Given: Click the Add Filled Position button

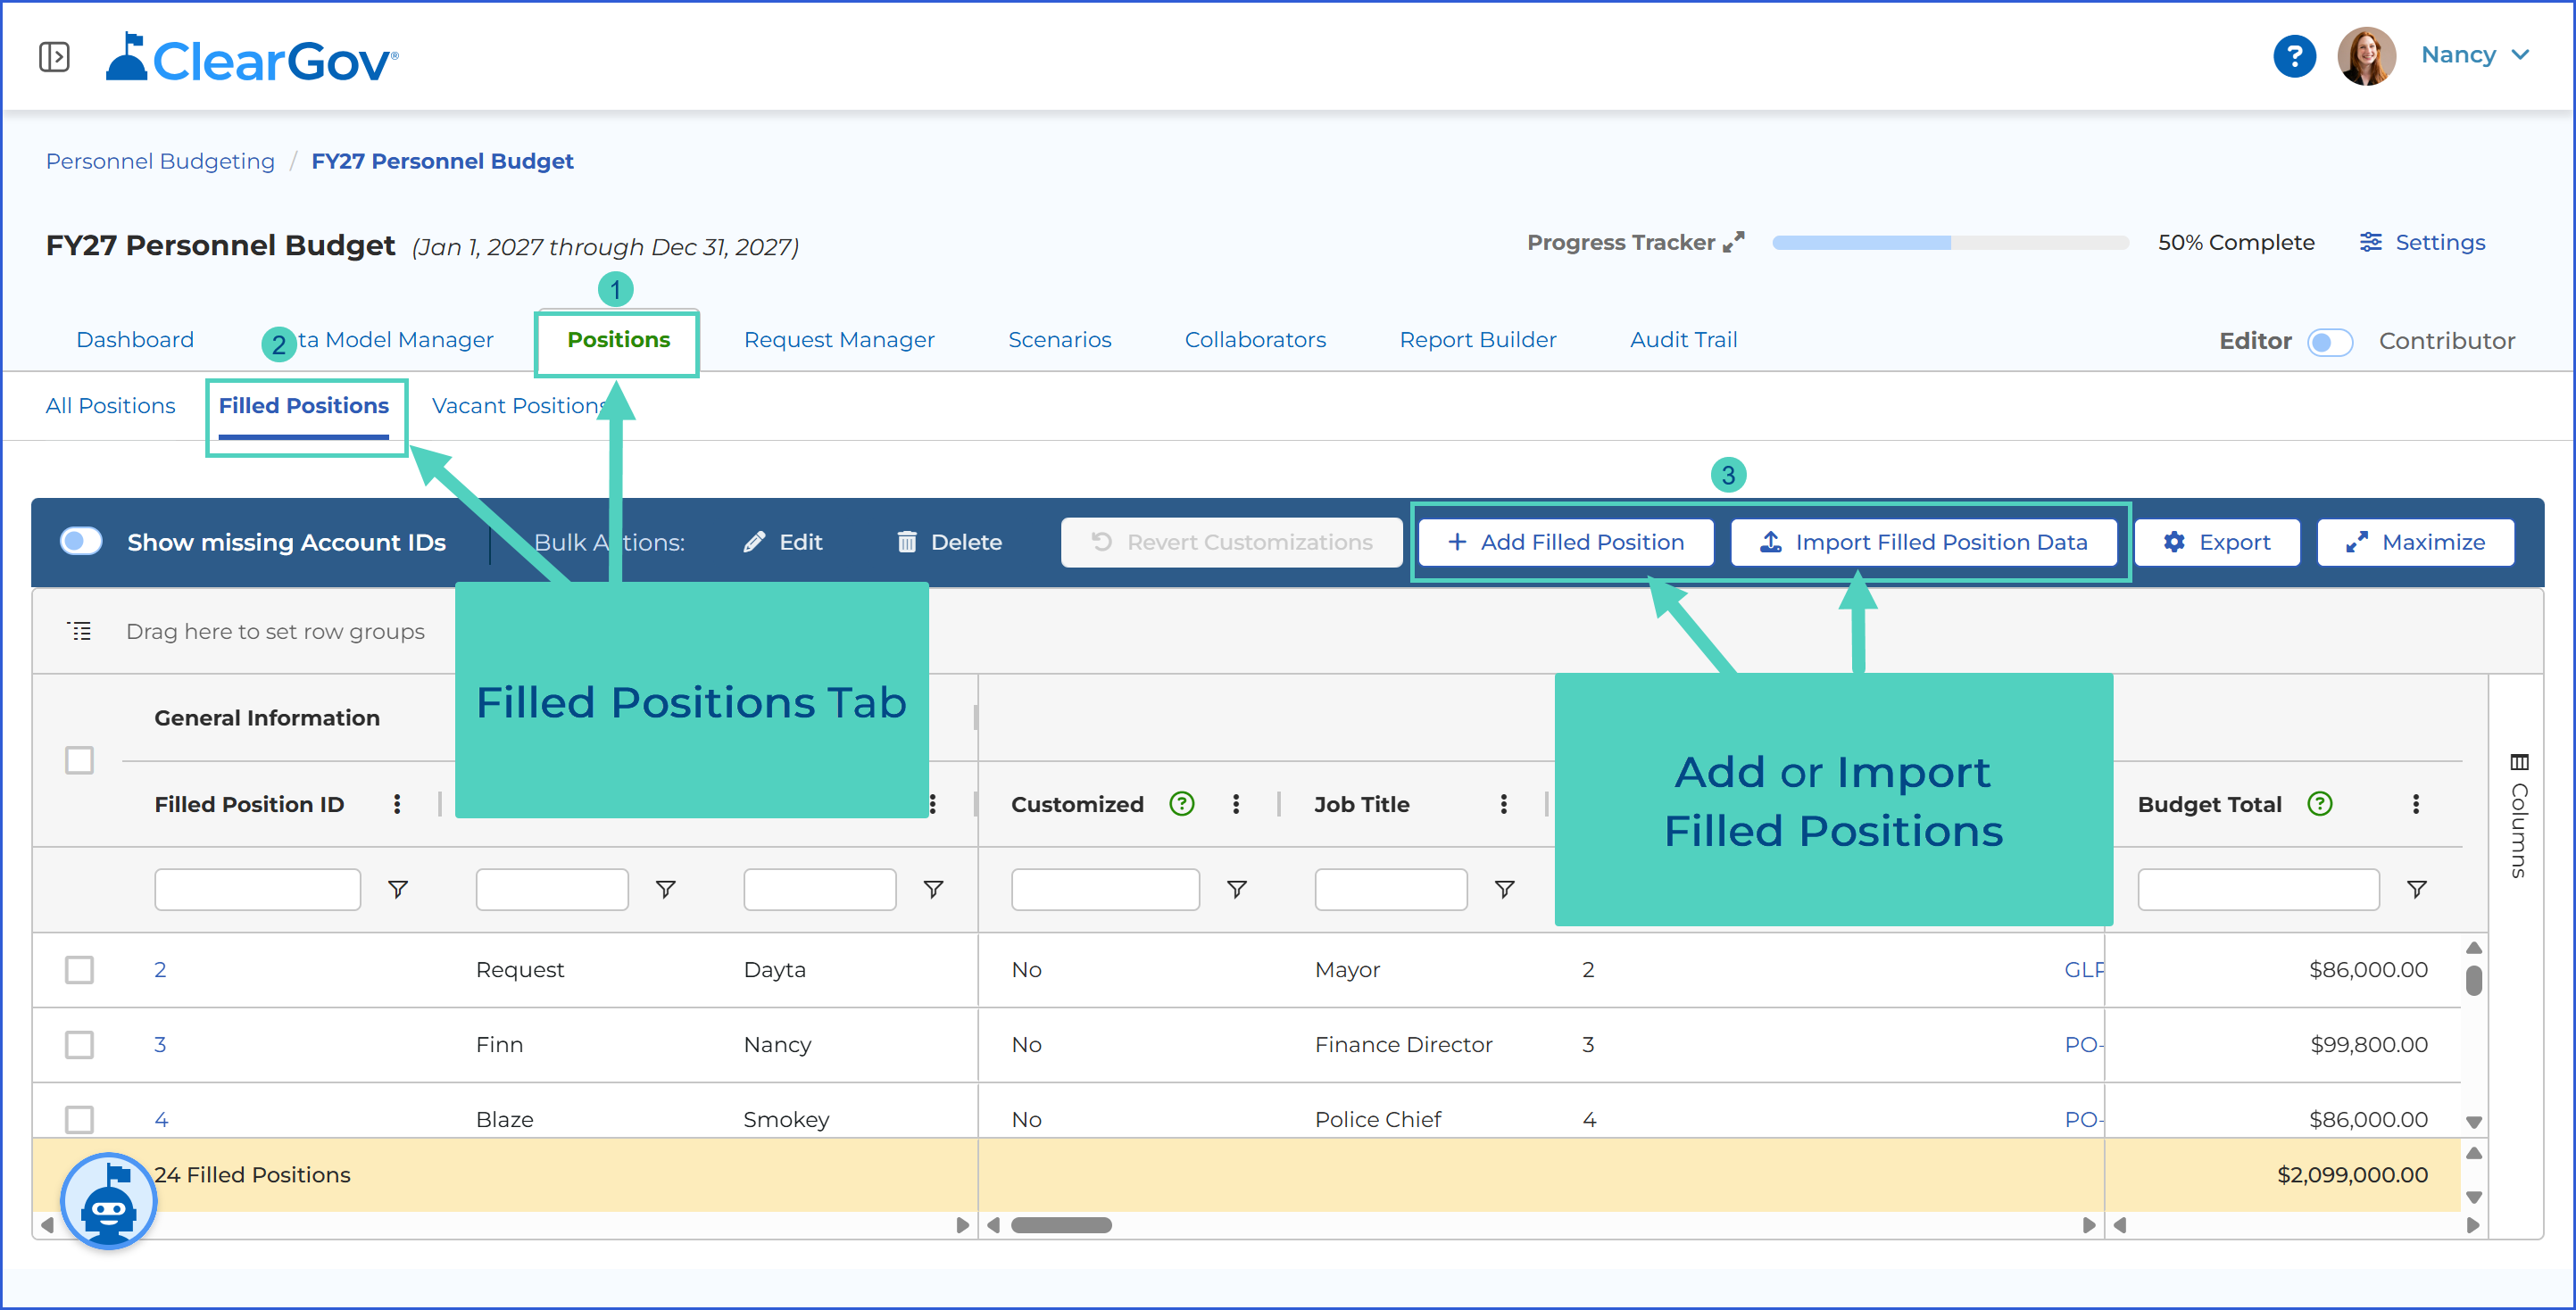Looking at the screenshot, I should click(x=1565, y=542).
